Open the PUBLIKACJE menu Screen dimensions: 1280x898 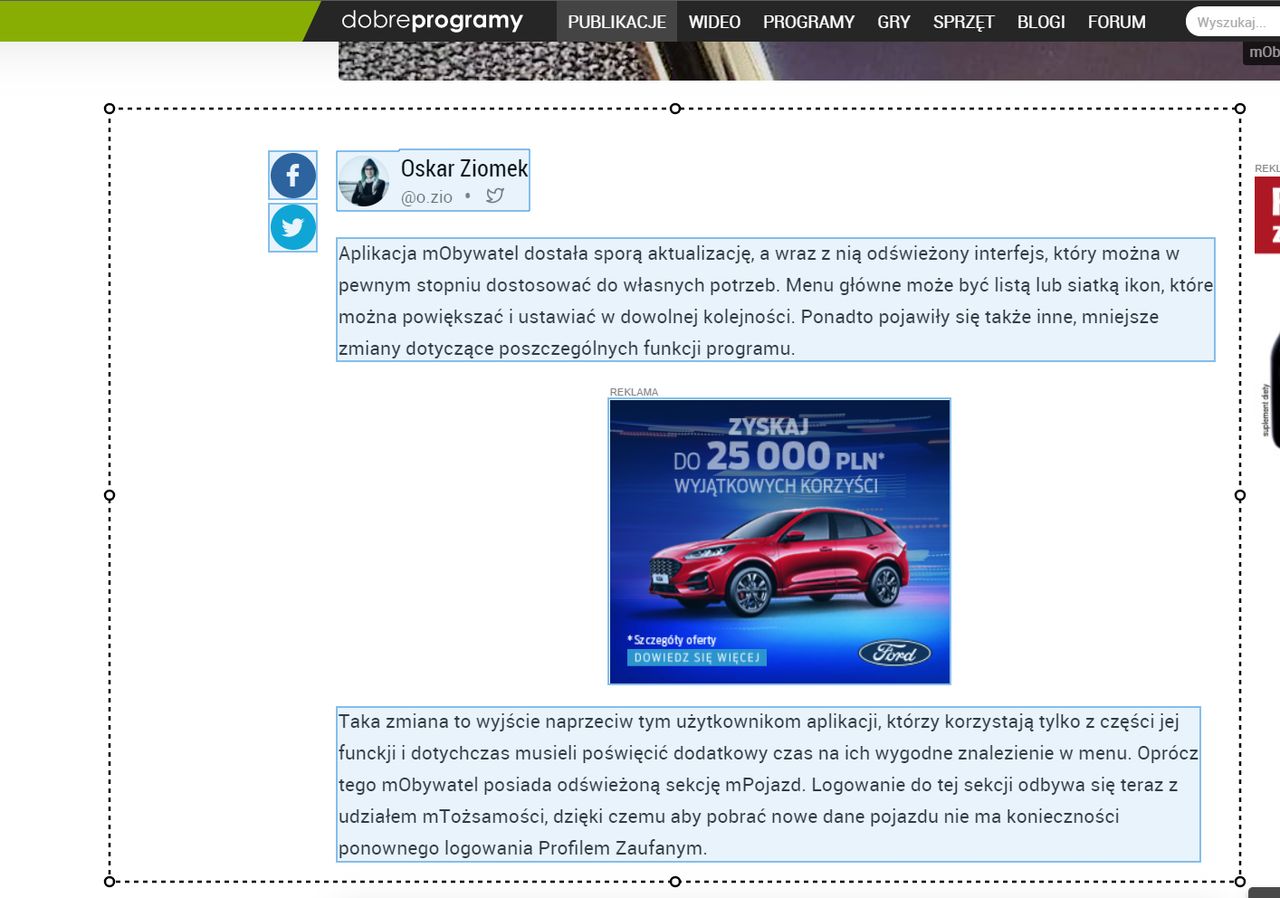tap(617, 21)
